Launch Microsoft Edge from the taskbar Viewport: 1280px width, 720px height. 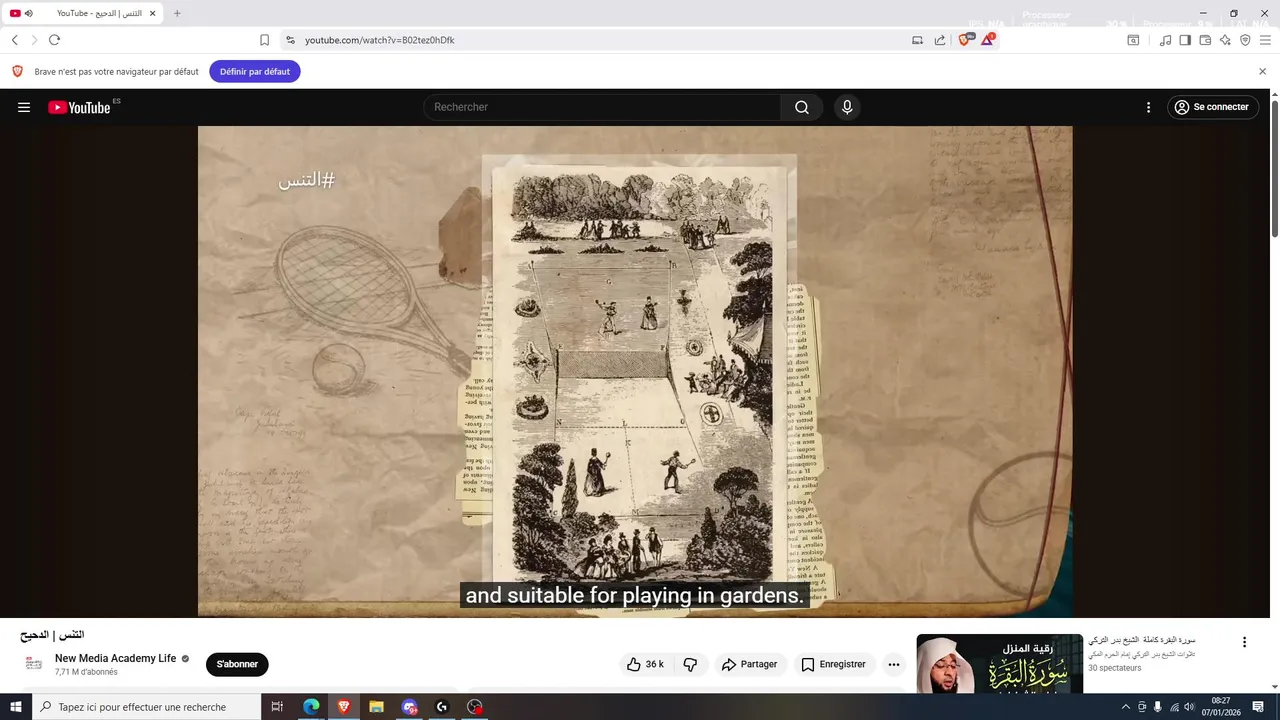click(x=311, y=707)
